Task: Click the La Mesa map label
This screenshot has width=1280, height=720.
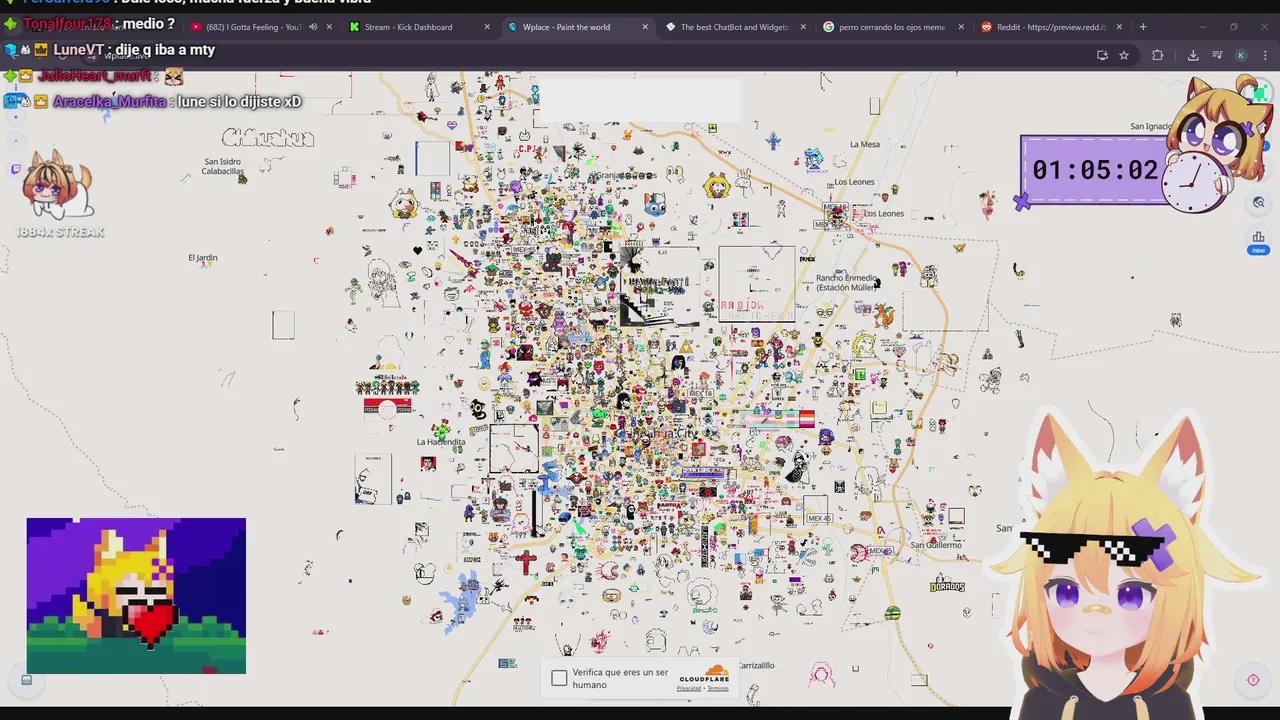Action: [x=865, y=144]
